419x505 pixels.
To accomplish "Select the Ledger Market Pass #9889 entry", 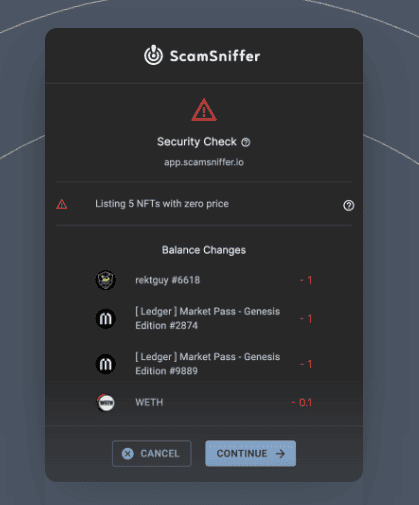I will click(x=207, y=364).
